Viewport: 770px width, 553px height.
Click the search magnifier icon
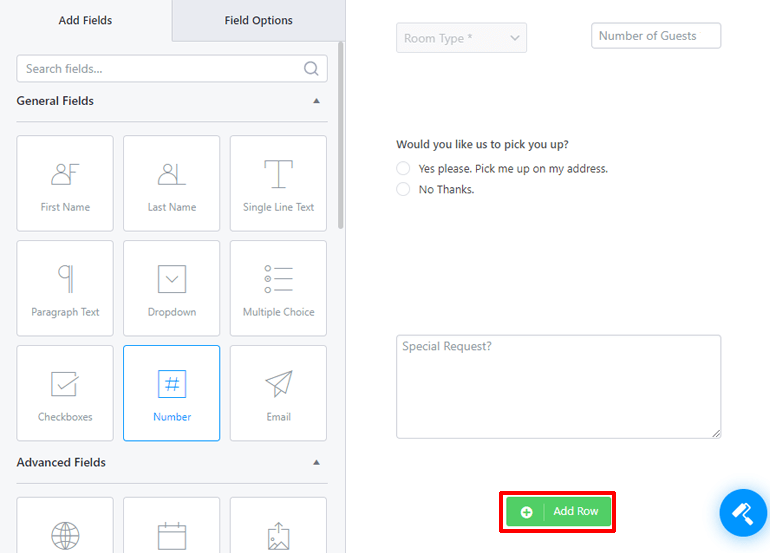point(311,68)
